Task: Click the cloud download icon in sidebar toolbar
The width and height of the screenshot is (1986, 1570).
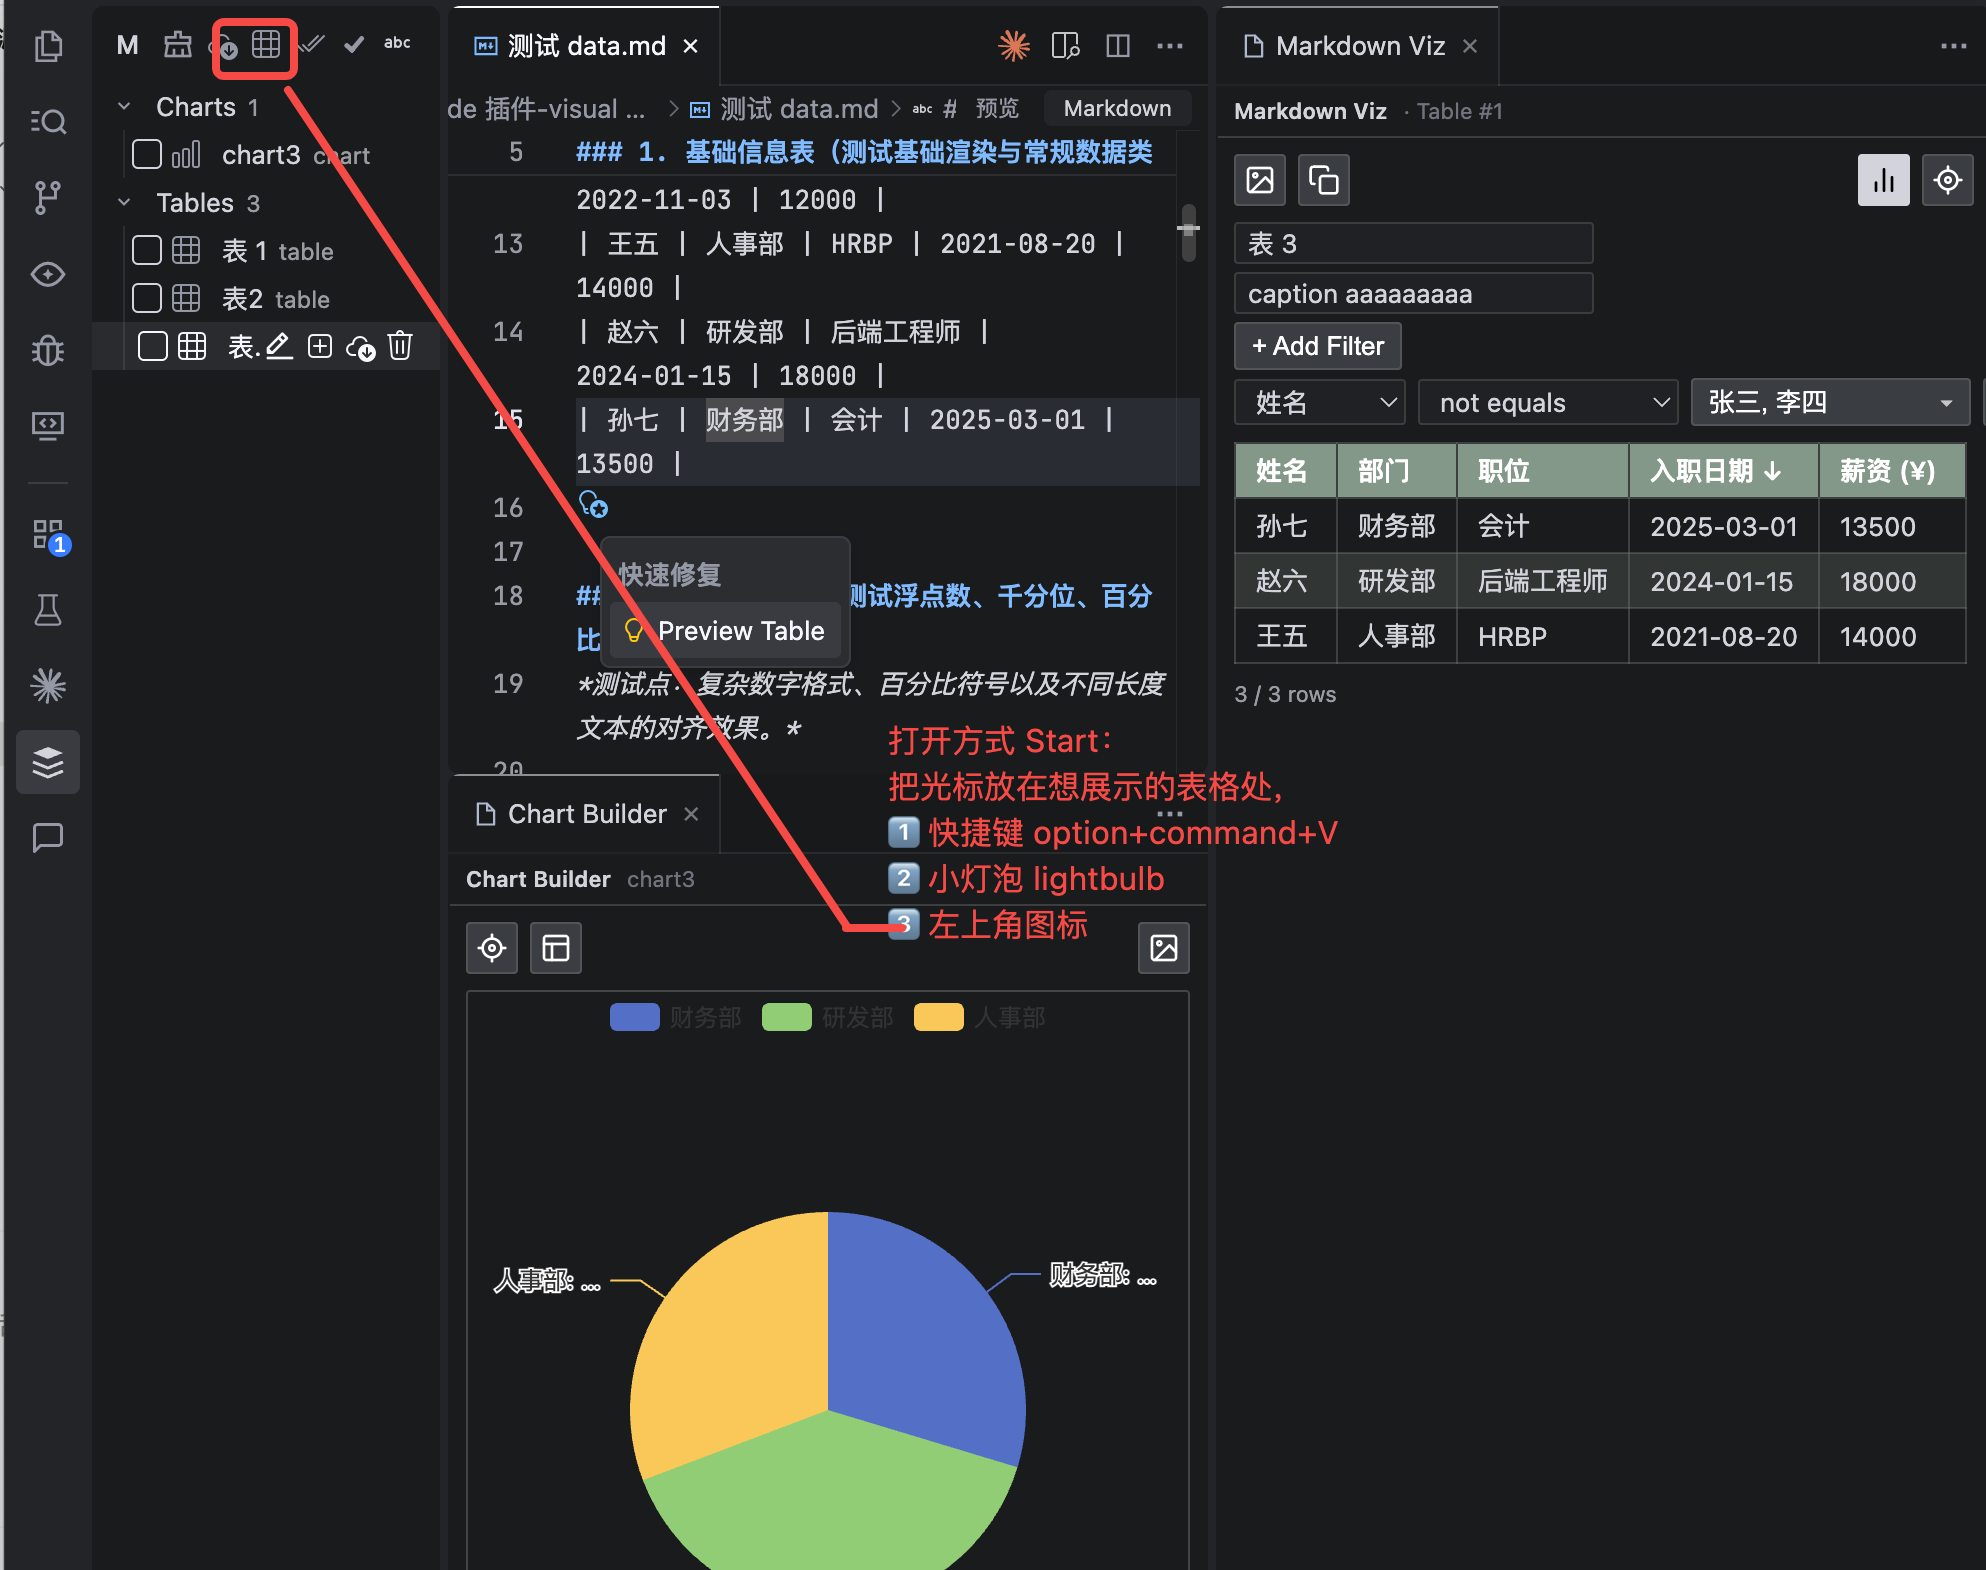Action: coord(227,47)
